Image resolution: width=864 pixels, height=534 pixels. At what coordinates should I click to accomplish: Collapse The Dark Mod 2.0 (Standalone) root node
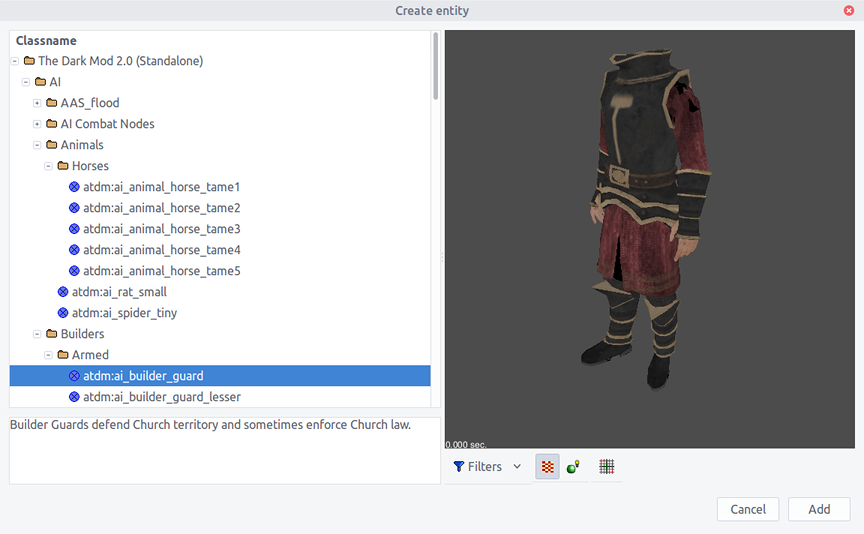15,61
